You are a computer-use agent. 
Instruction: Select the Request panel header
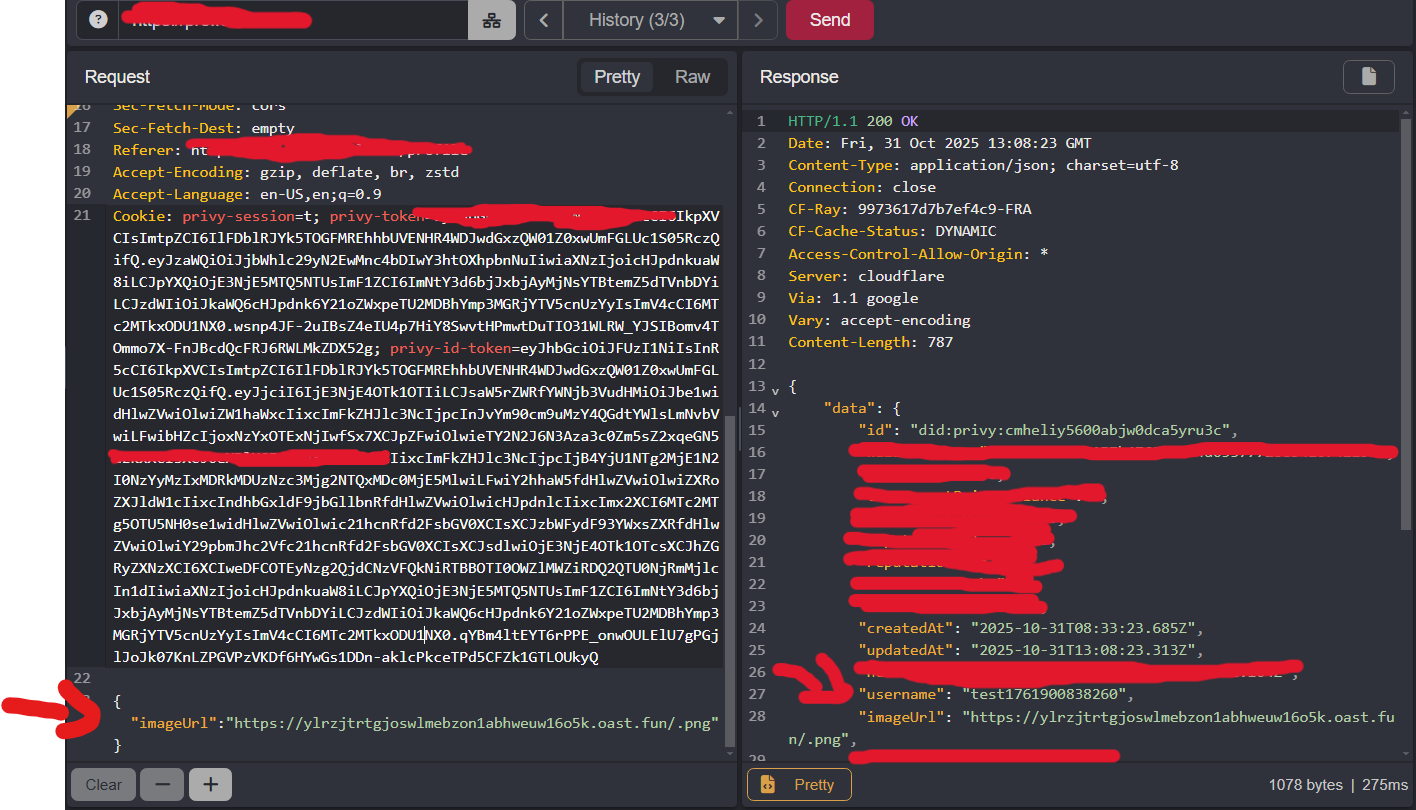point(117,76)
